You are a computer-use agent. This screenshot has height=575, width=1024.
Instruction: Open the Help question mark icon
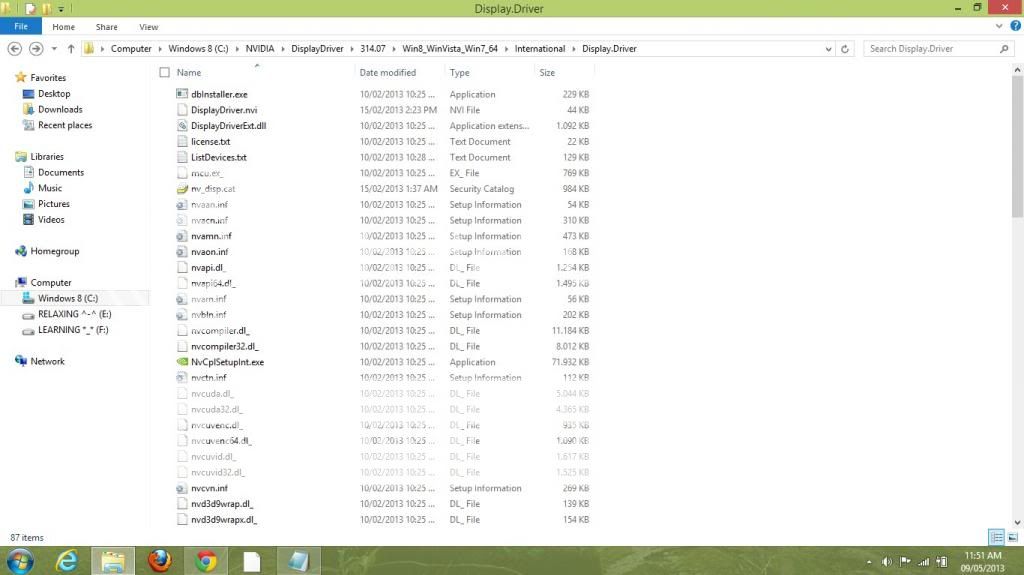1016,26
